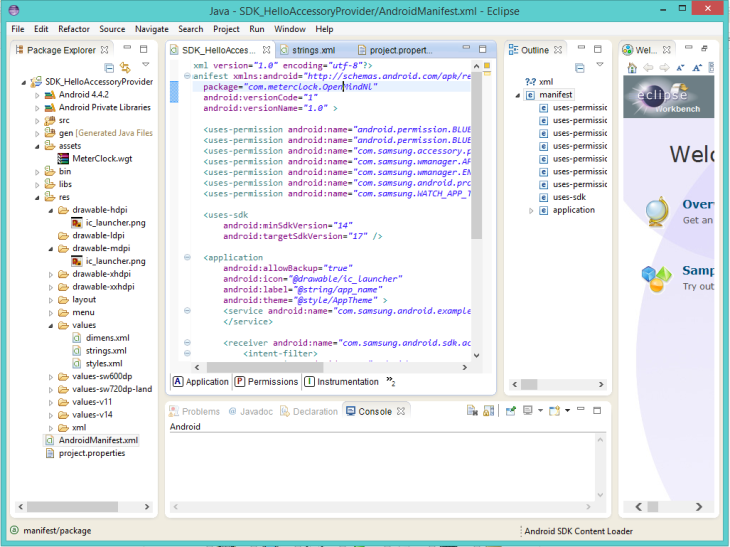Click Collapse All icon in Outline panel
Screen dimensions: 730x547
click(580, 67)
